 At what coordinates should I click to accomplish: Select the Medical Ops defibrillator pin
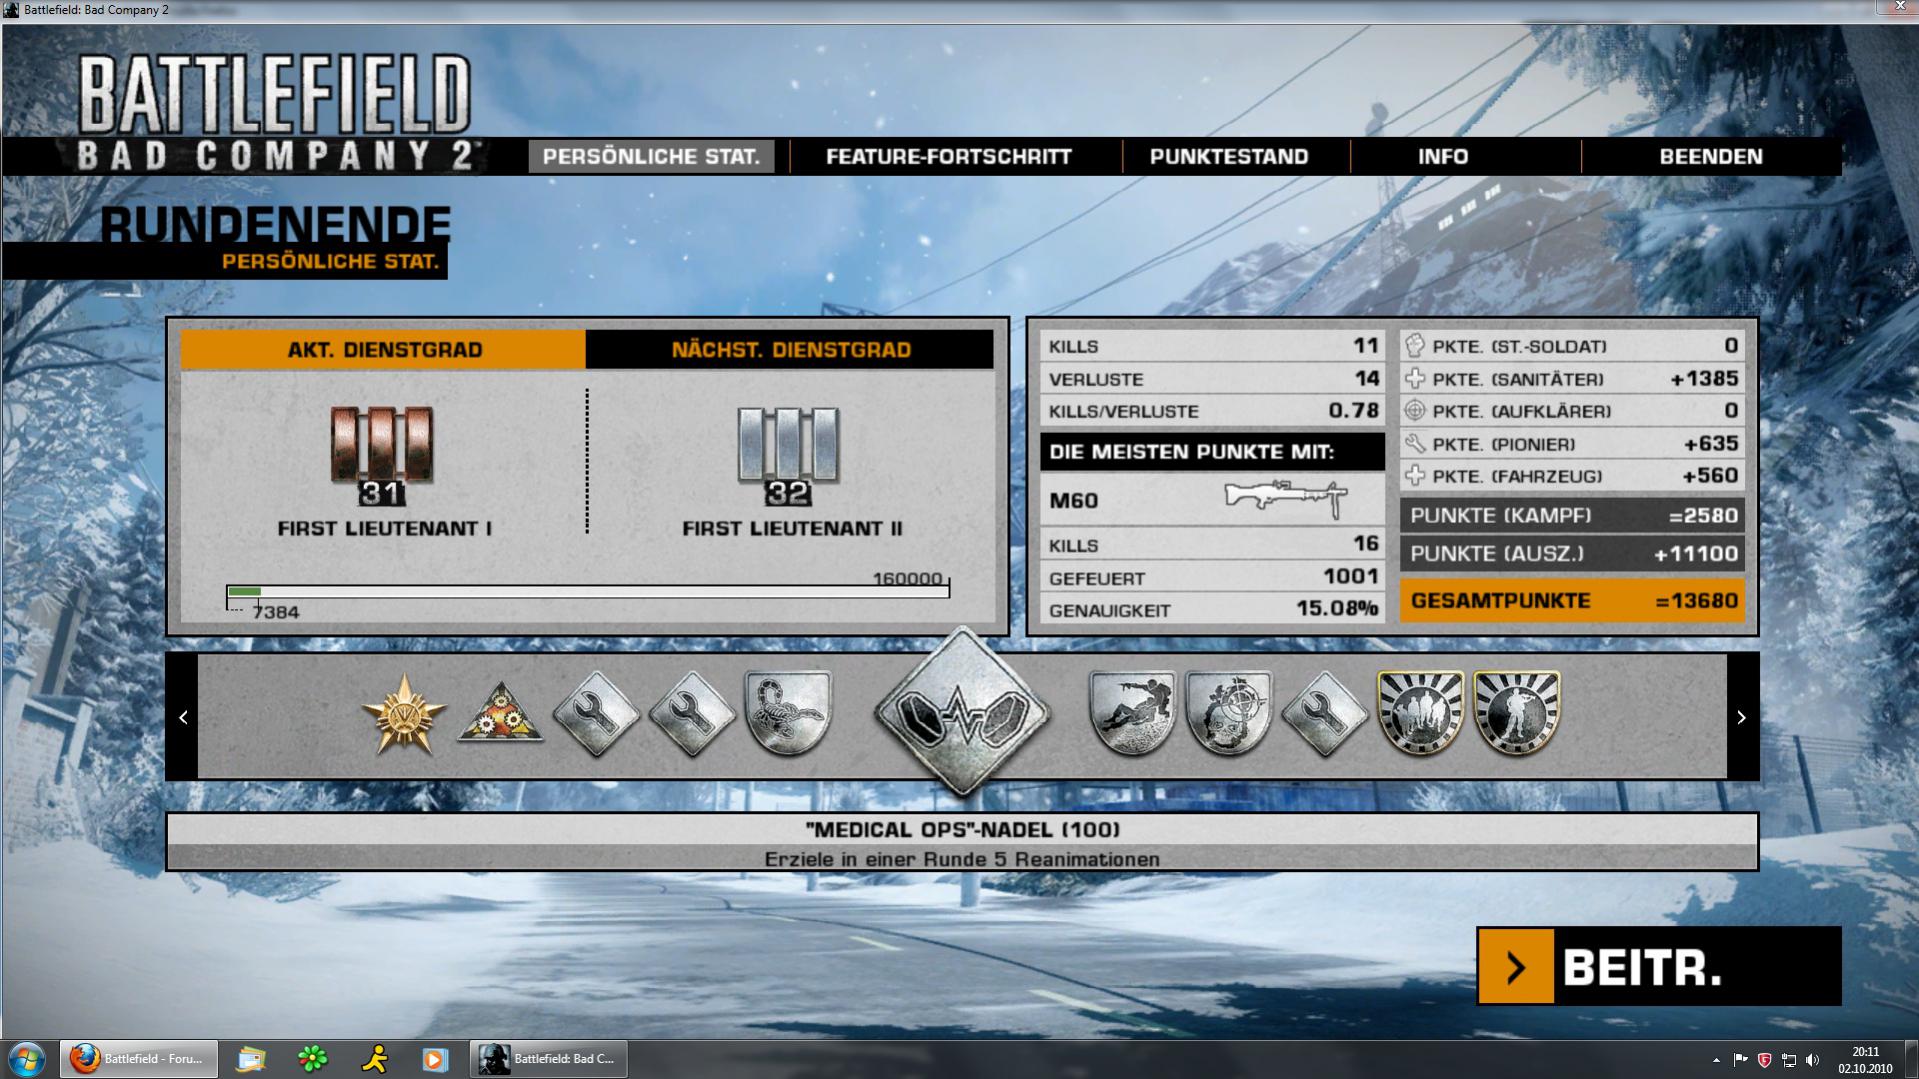[962, 714]
